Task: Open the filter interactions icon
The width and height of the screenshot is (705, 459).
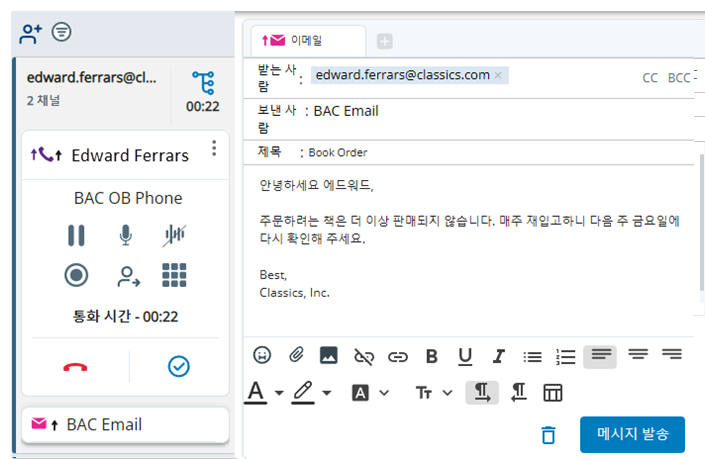Action: tap(61, 32)
